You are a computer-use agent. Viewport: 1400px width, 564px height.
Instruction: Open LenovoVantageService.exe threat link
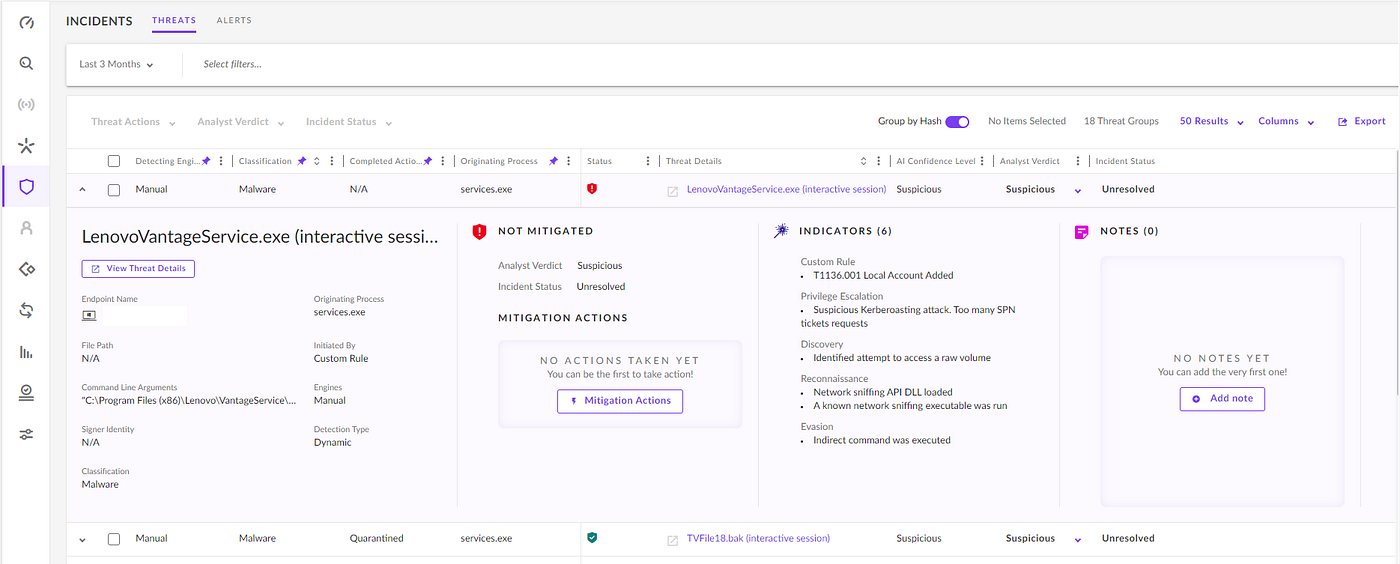click(x=786, y=189)
